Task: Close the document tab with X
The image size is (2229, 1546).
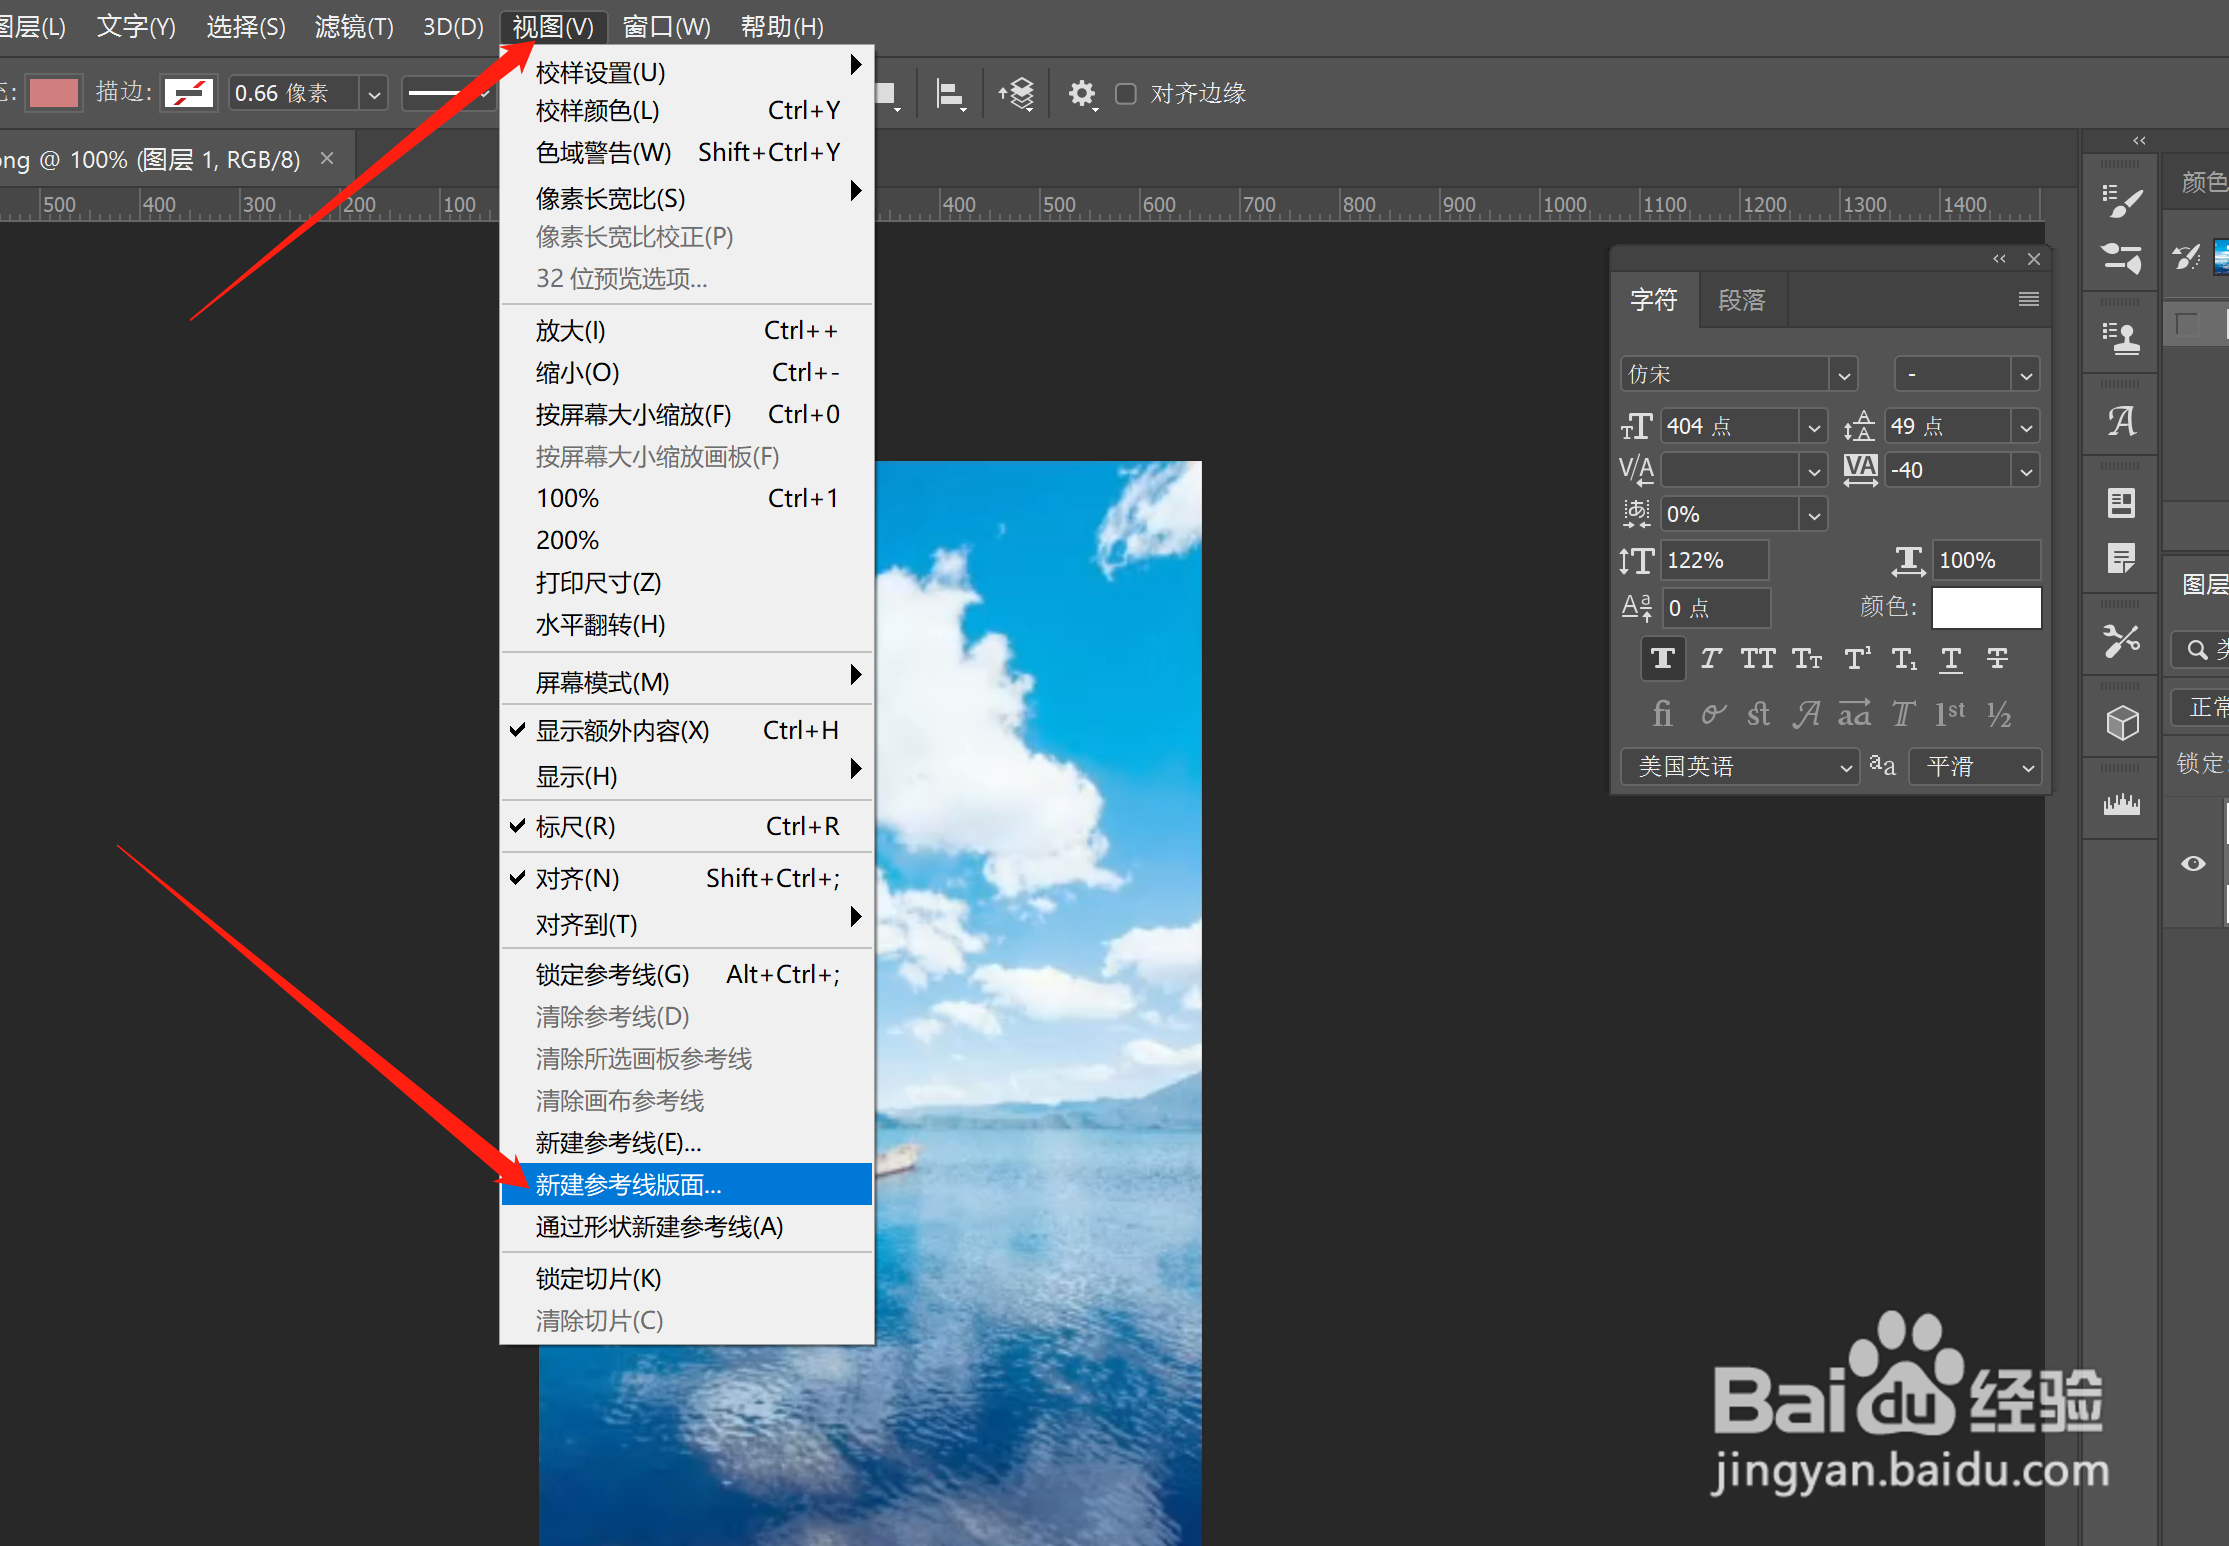Action: 327,158
